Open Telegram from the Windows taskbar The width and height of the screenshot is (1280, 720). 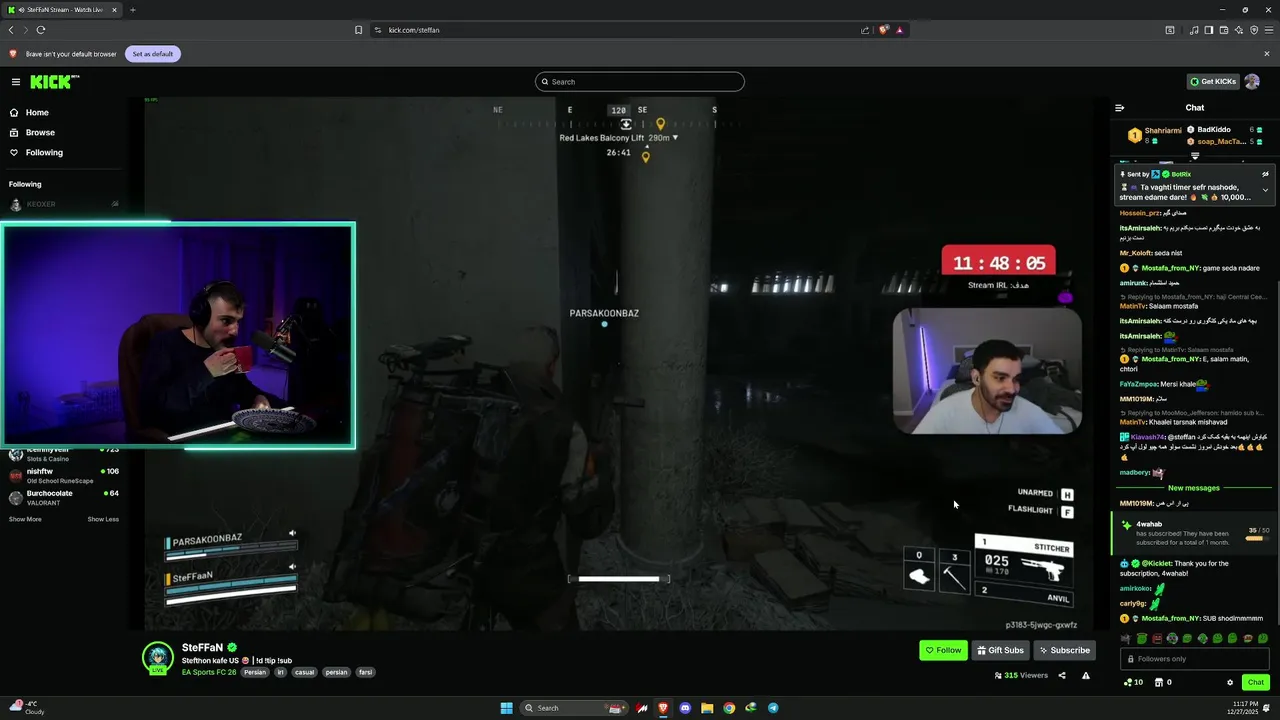tap(773, 708)
